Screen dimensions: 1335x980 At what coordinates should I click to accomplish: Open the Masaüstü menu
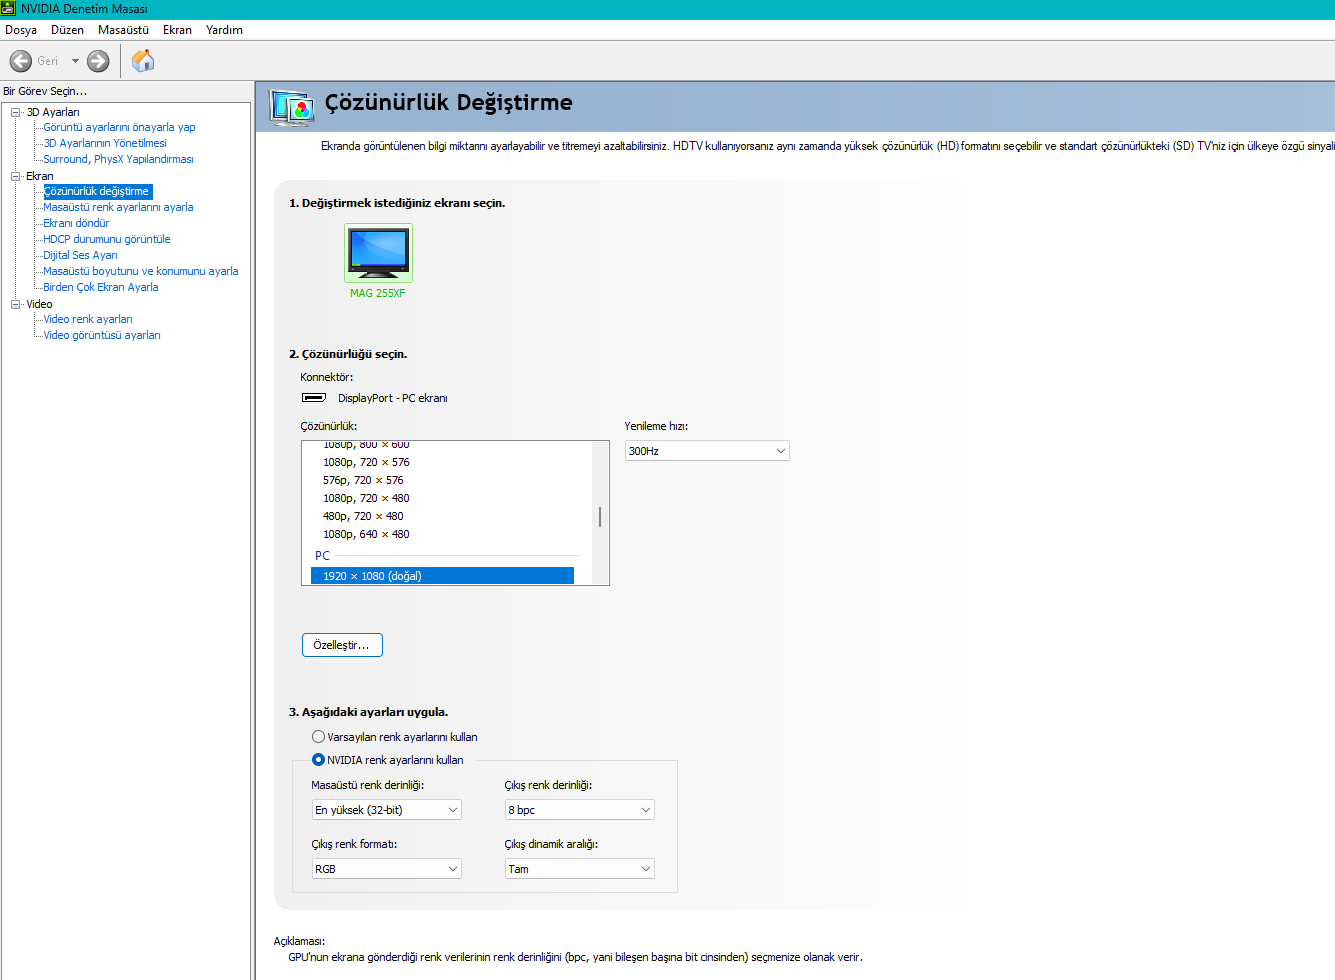pos(123,30)
